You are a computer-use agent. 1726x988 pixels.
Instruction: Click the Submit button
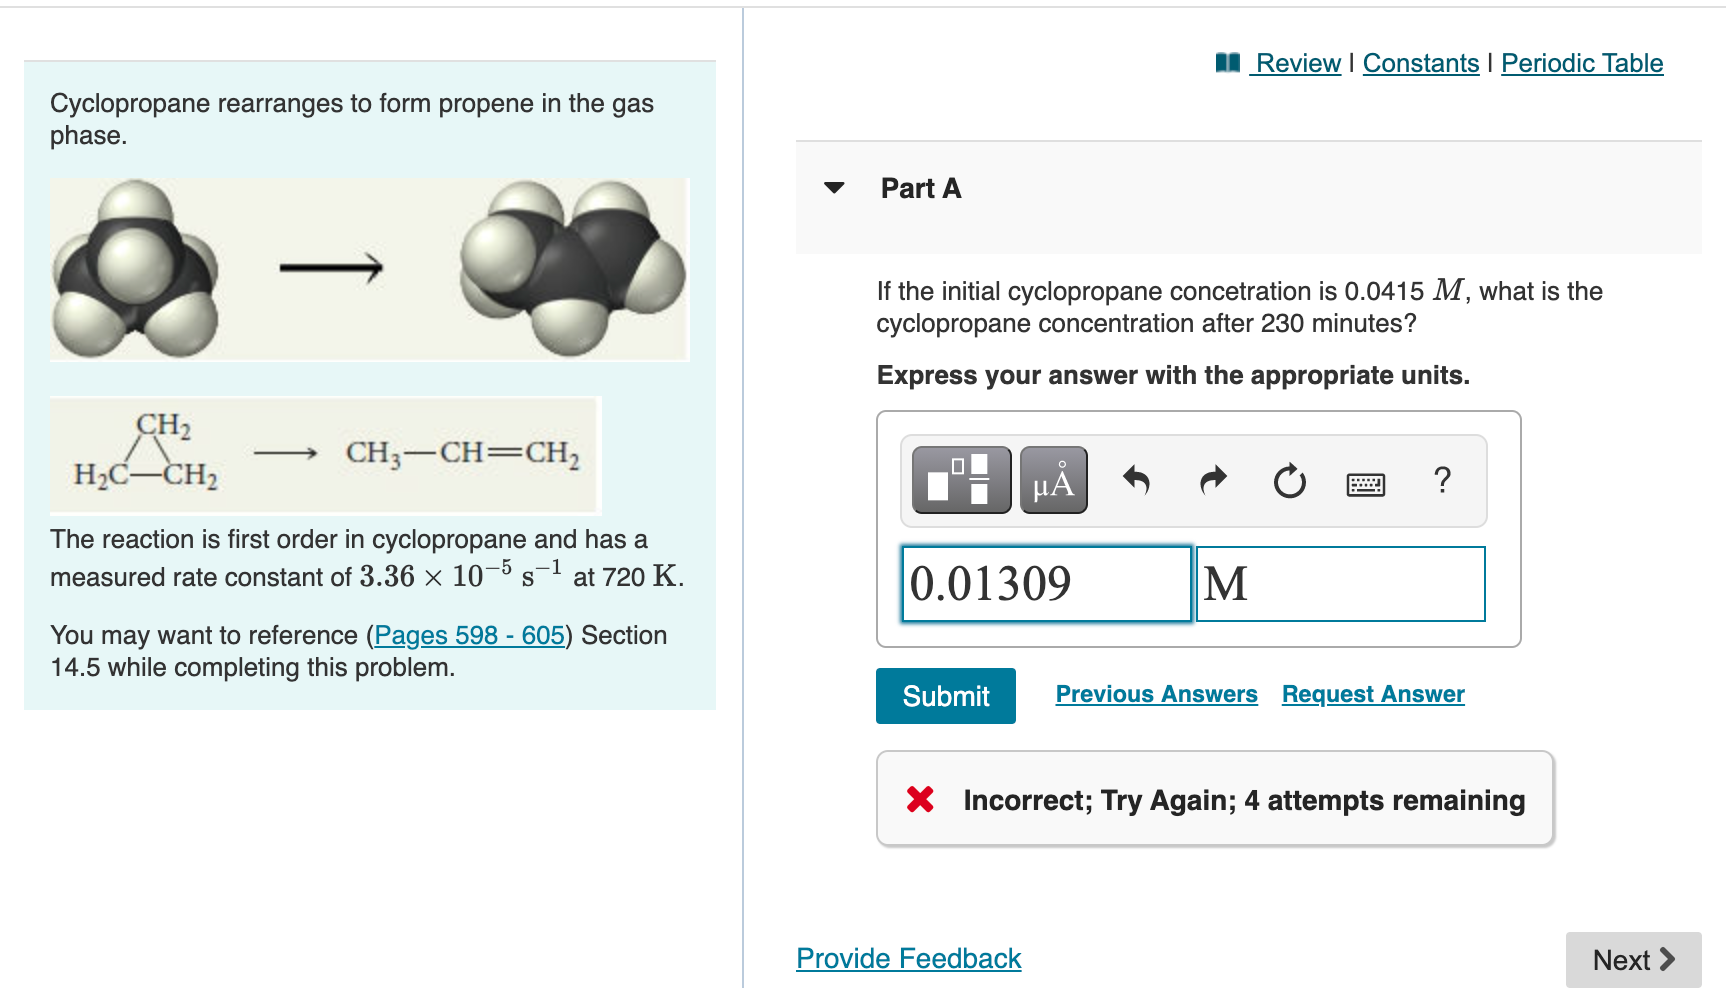tap(944, 695)
